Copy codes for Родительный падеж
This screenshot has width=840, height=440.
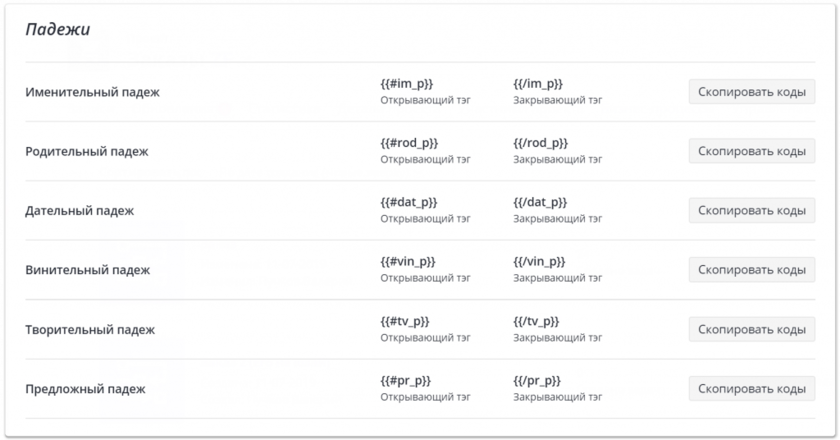(751, 151)
